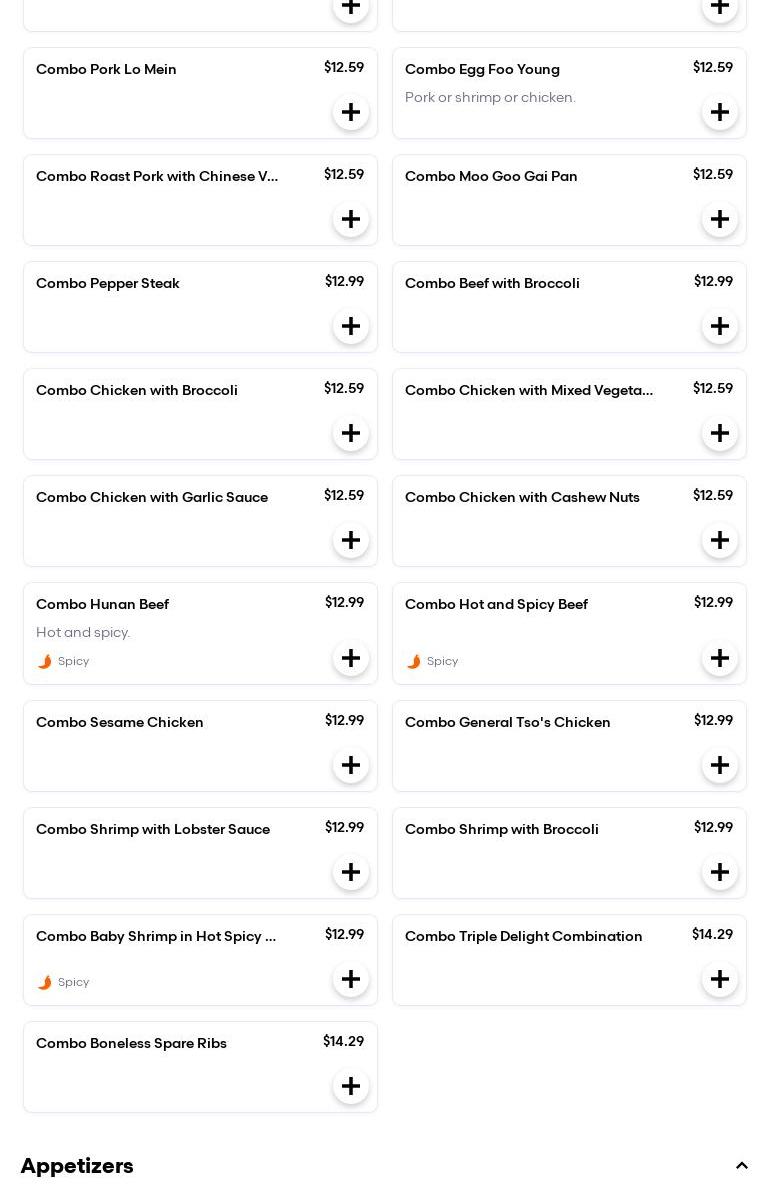Screen dimensions: 770x1190
Task: Add Combo Pepper Steak with plus icon
Action: [351, 326]
